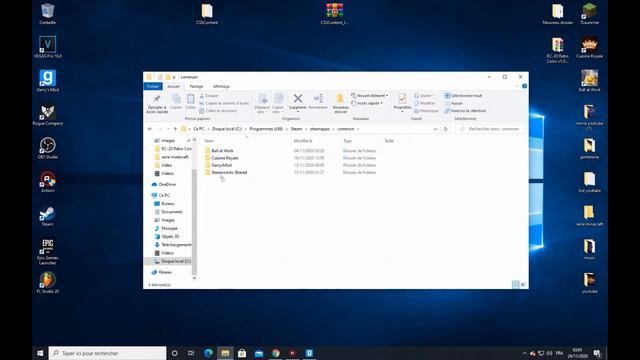Select the Cuisine Royale folder row

[x=290, y=158]
